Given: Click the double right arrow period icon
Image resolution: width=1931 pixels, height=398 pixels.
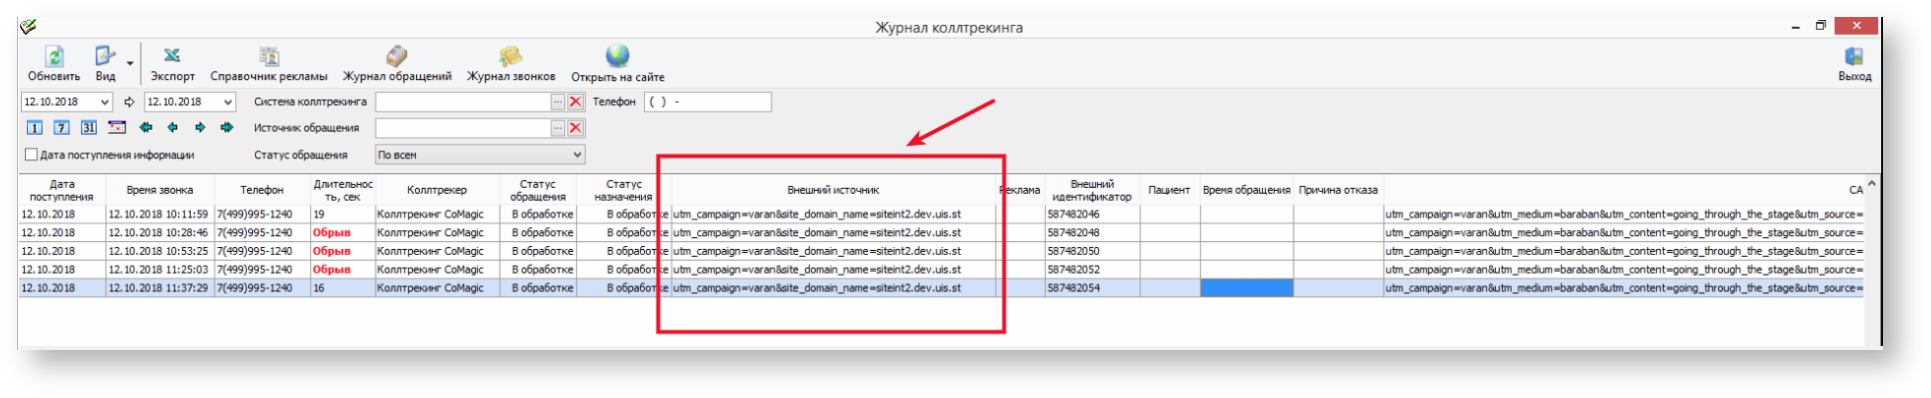Looking at the screenshot, I should pos(227,128).
